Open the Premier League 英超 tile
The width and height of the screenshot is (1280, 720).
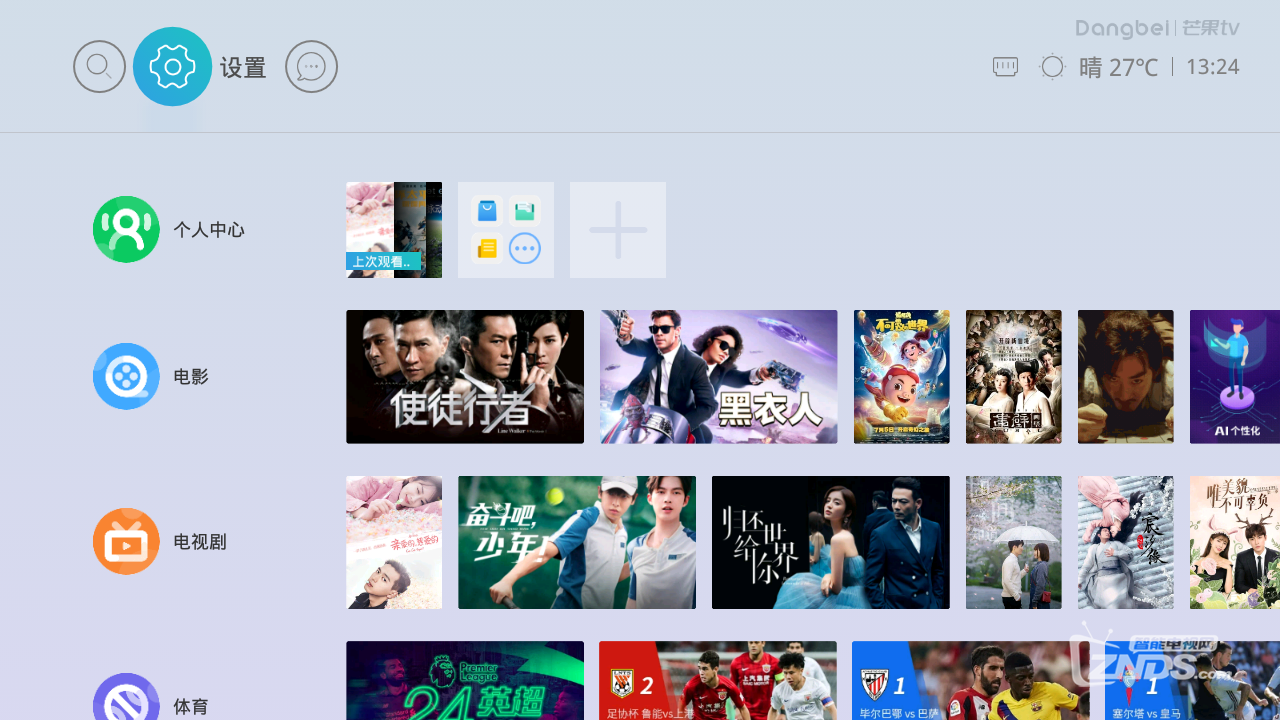tap(465, 681)
